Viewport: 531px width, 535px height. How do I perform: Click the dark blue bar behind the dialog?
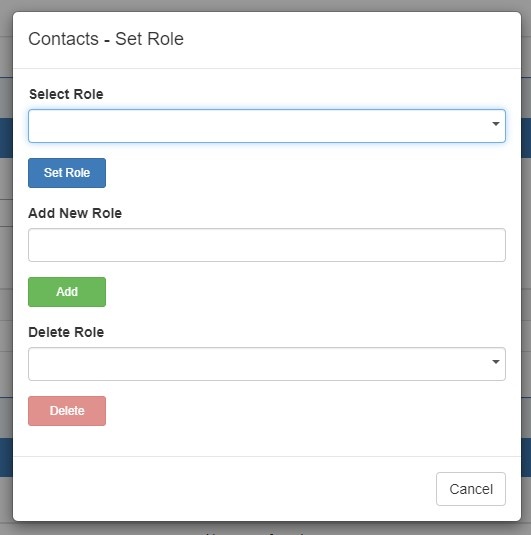pos(526,138)
